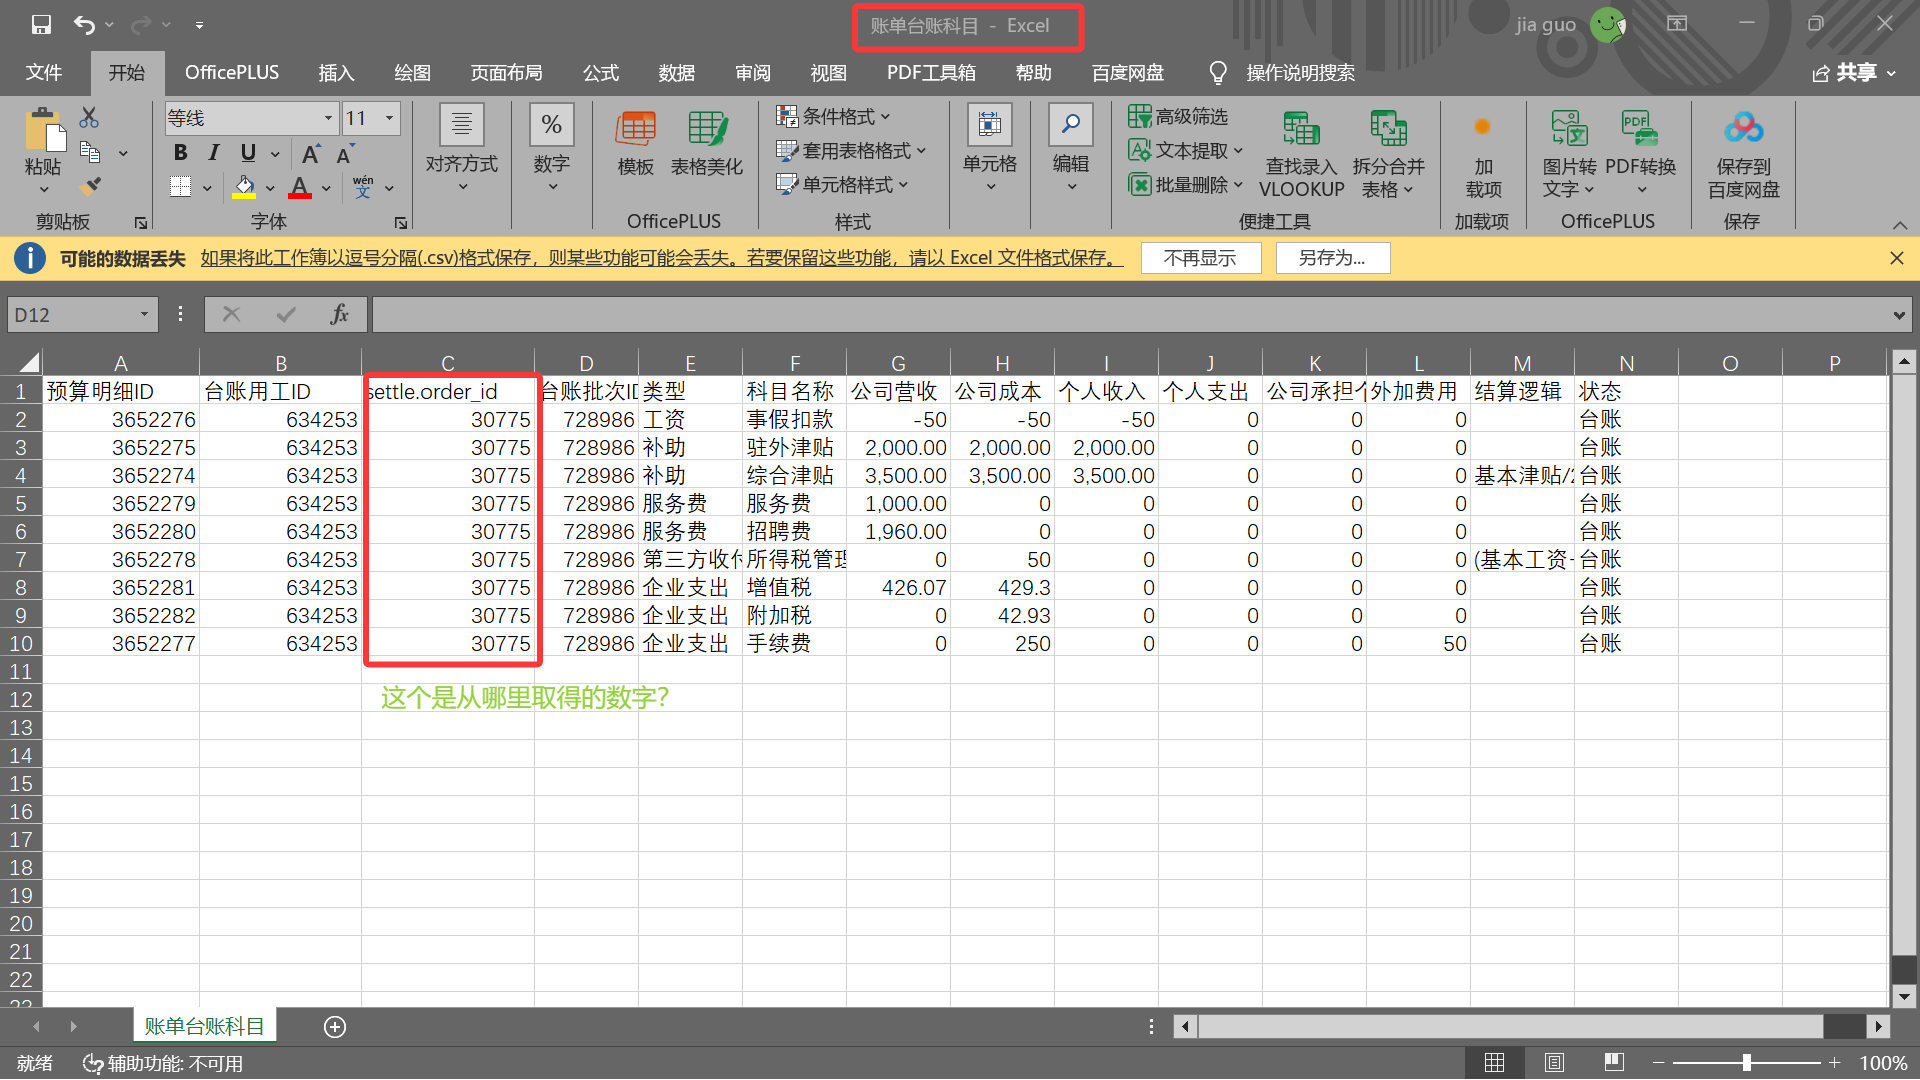Image resolution: width=1920 pixels, height=1080 pixels.
Task: Switch to Page Layout view
Action: (x=1554, y=1063)
